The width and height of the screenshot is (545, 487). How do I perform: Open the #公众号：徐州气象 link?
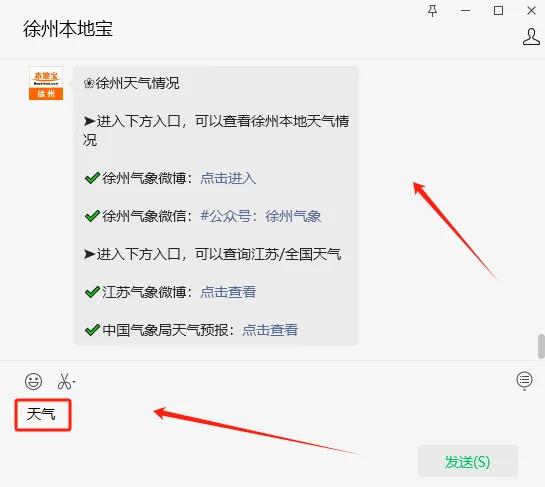(x=261, y=216)
